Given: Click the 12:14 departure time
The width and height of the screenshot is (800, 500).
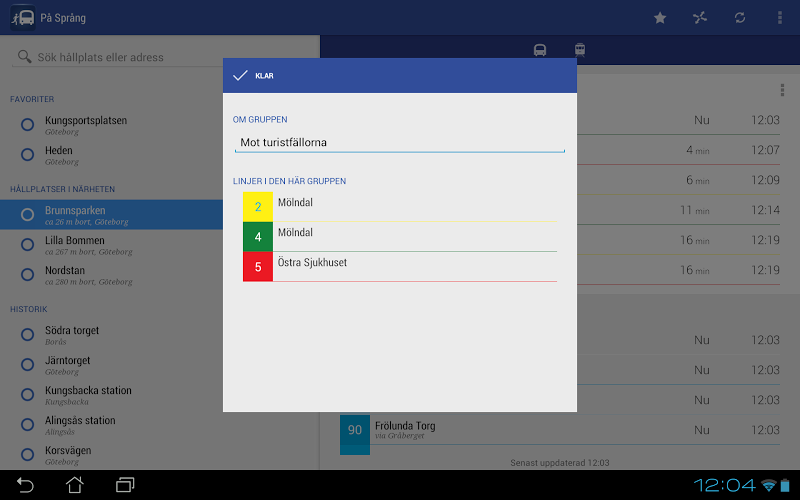Looking at the screenshot, I should pyautogui.click(x=765, y=210).
